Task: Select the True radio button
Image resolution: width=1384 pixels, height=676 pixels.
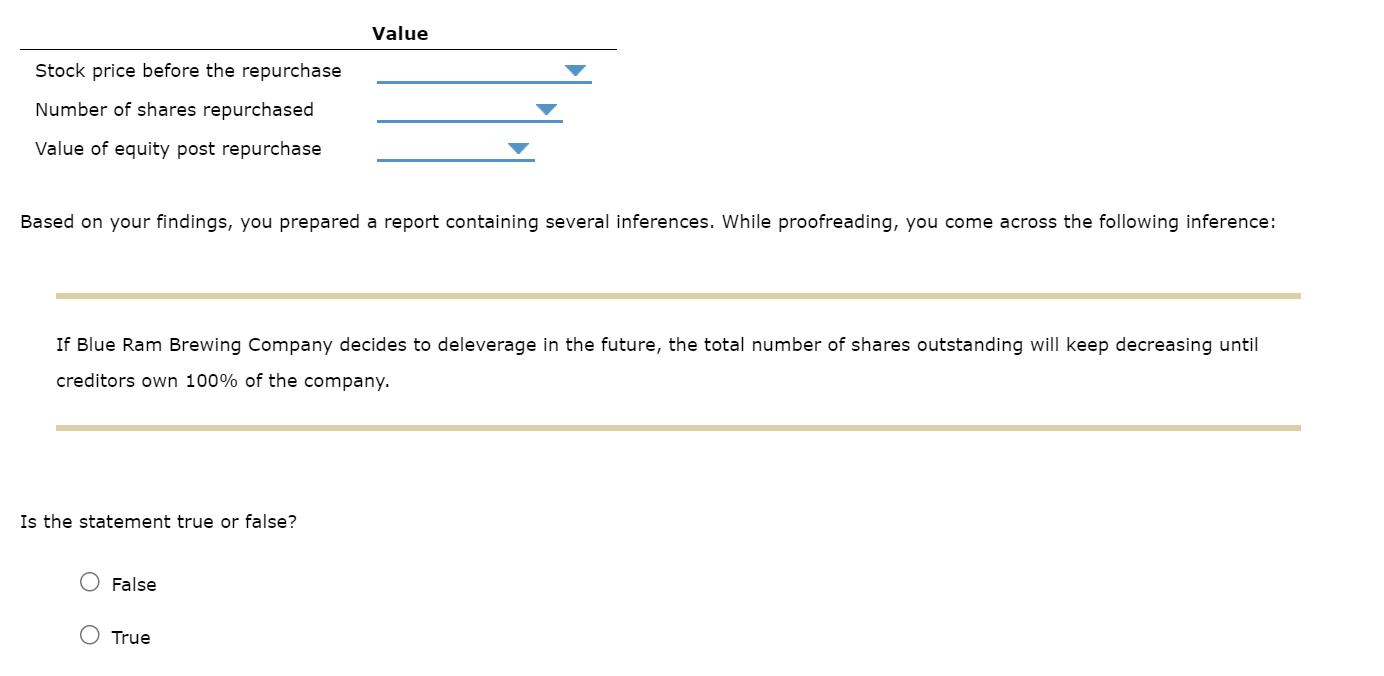Action: (89, 634)
